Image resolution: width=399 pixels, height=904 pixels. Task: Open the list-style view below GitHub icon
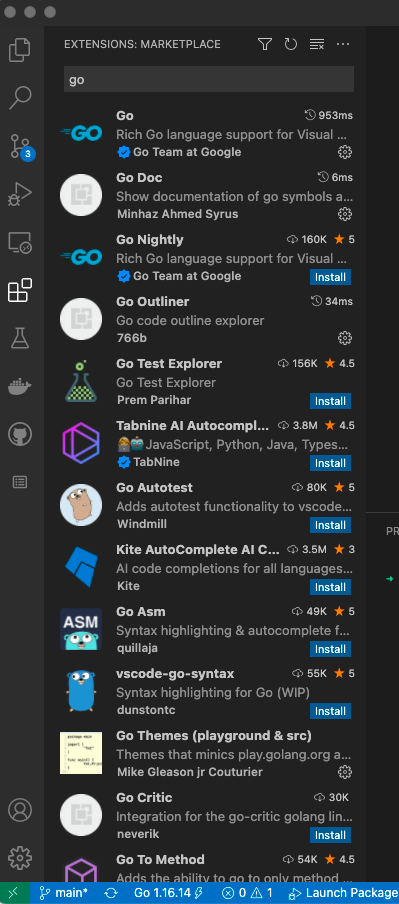click(x=20, y=482)
